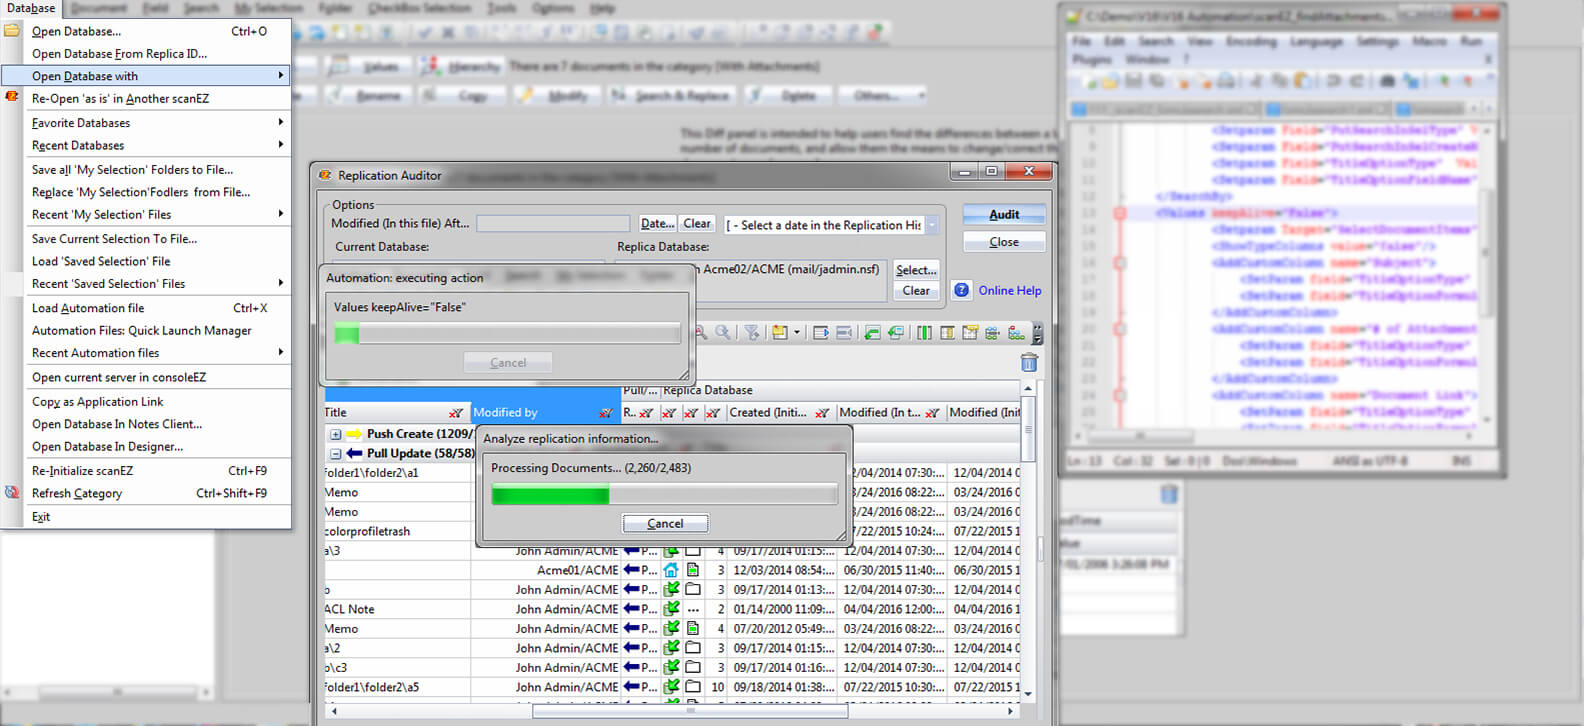The image size is (1584, 726).
Task: Click the trash bin icon in Replication Auditor
Action: (x=1028, y=363)
